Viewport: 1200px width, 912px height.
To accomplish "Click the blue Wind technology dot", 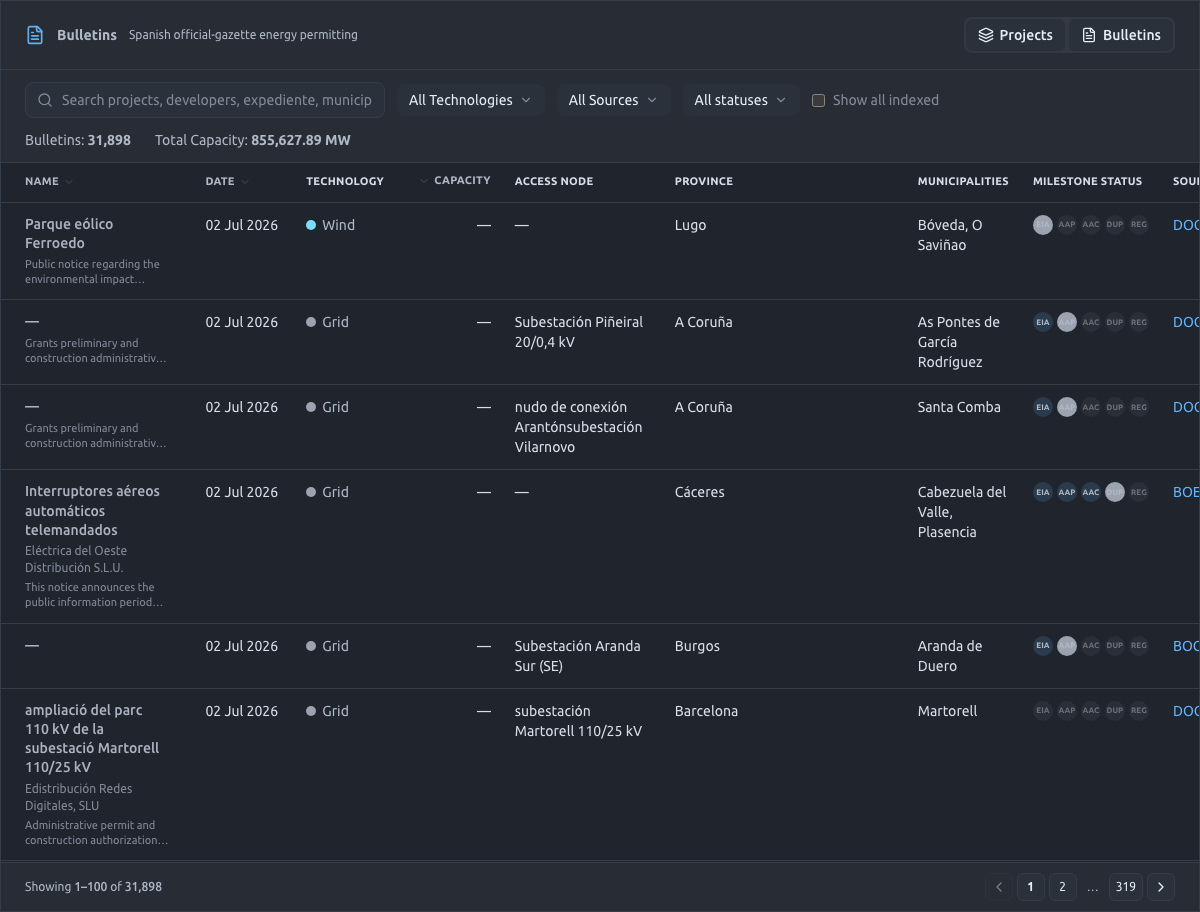I will tap(311, 225).
